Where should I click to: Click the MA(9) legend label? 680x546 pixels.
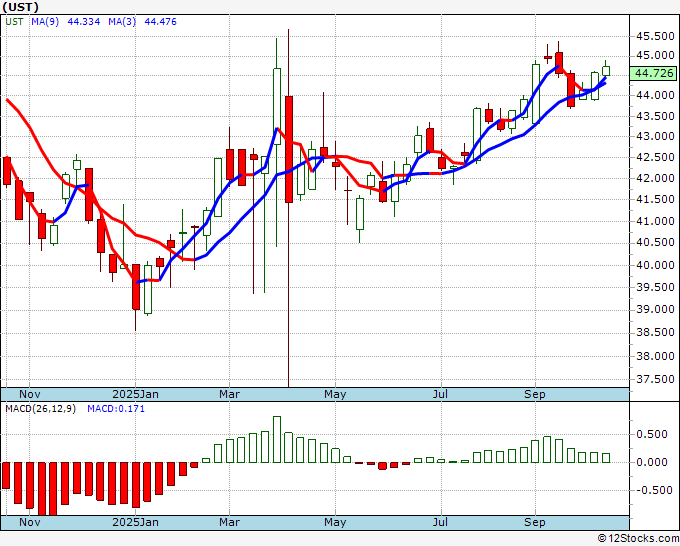click(x=45, y=22)
